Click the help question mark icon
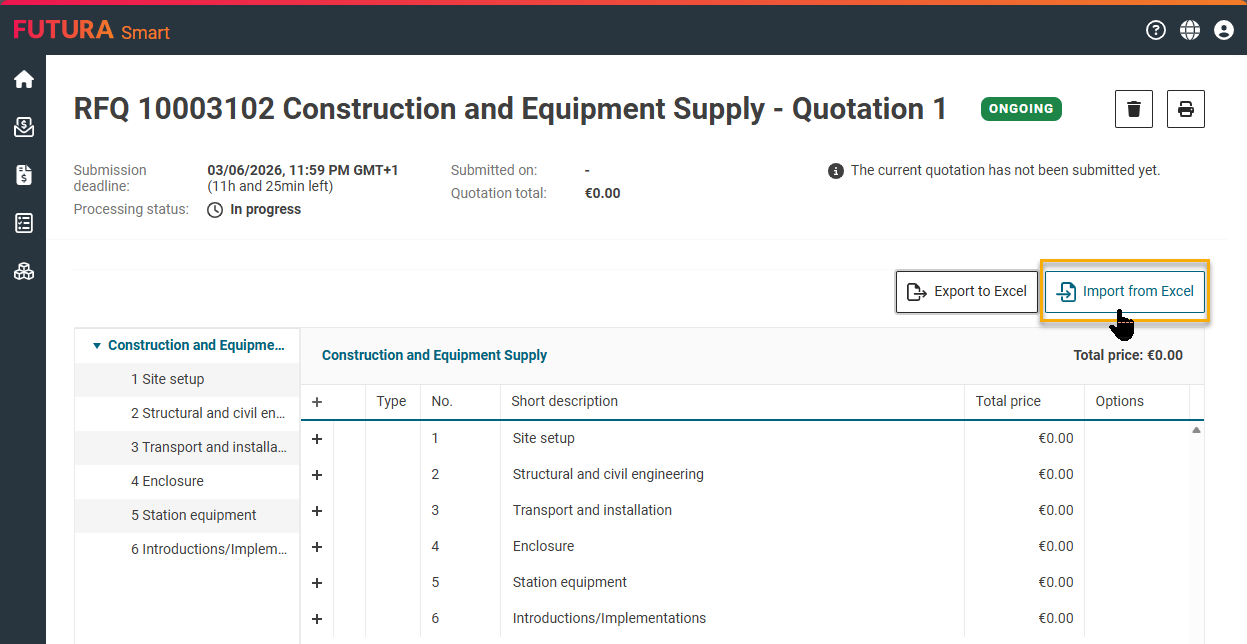The width and height of the screenshot is (1247, 644). click(1156, 30)
